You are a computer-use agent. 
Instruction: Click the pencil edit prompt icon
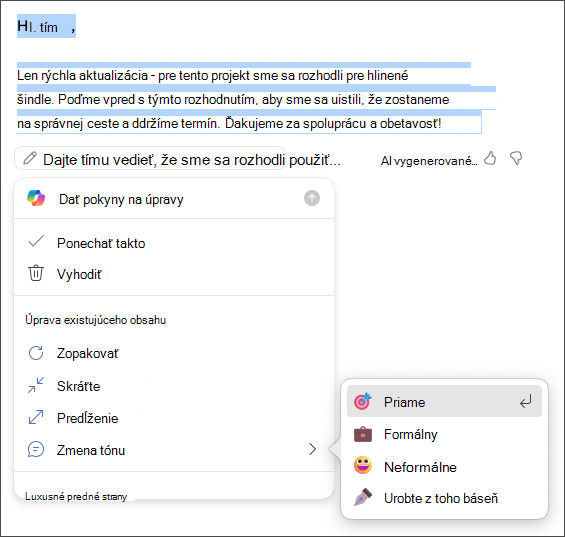pos(30,158)
